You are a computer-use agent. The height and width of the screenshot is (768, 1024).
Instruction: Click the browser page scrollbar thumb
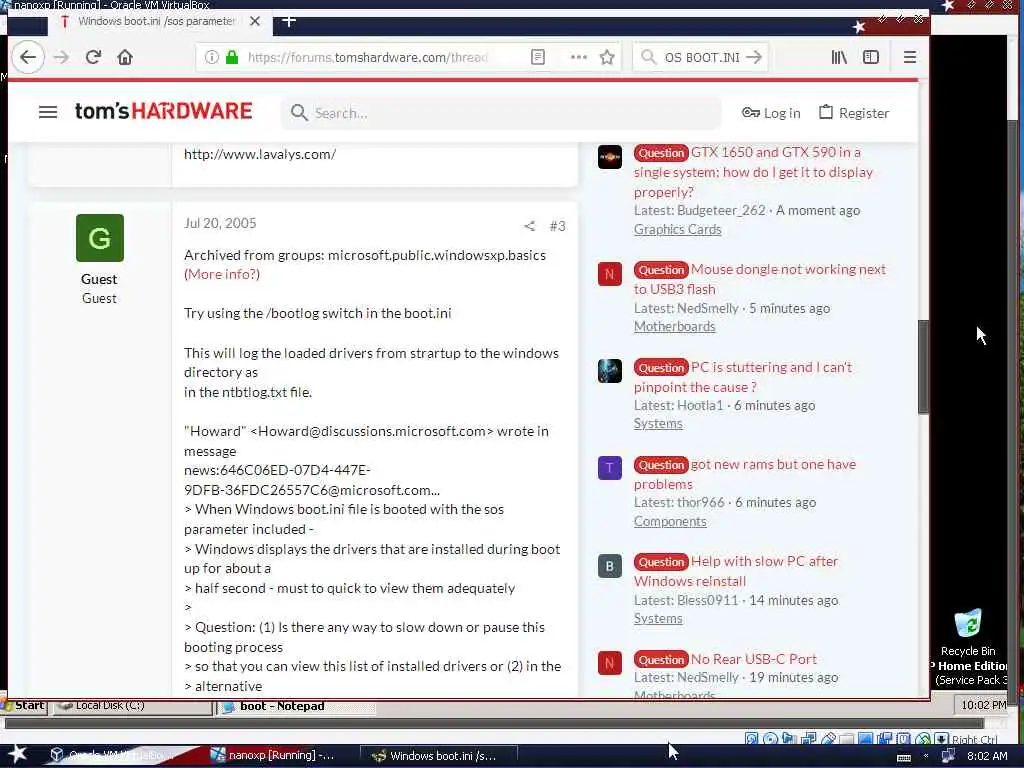(923, 367)
